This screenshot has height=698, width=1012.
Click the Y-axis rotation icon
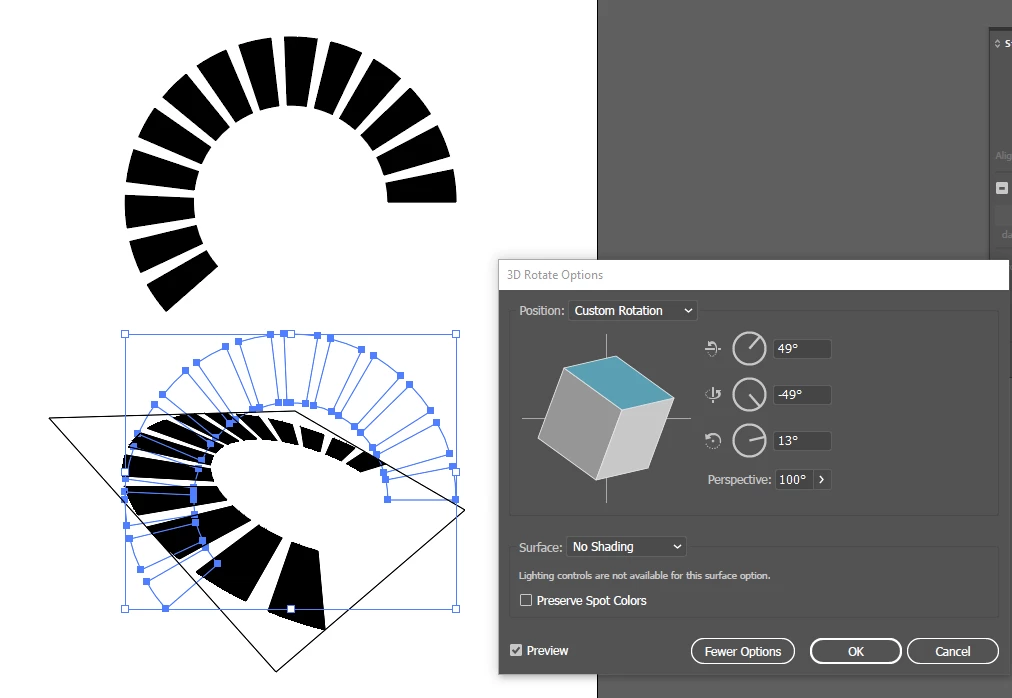[713, 395]
